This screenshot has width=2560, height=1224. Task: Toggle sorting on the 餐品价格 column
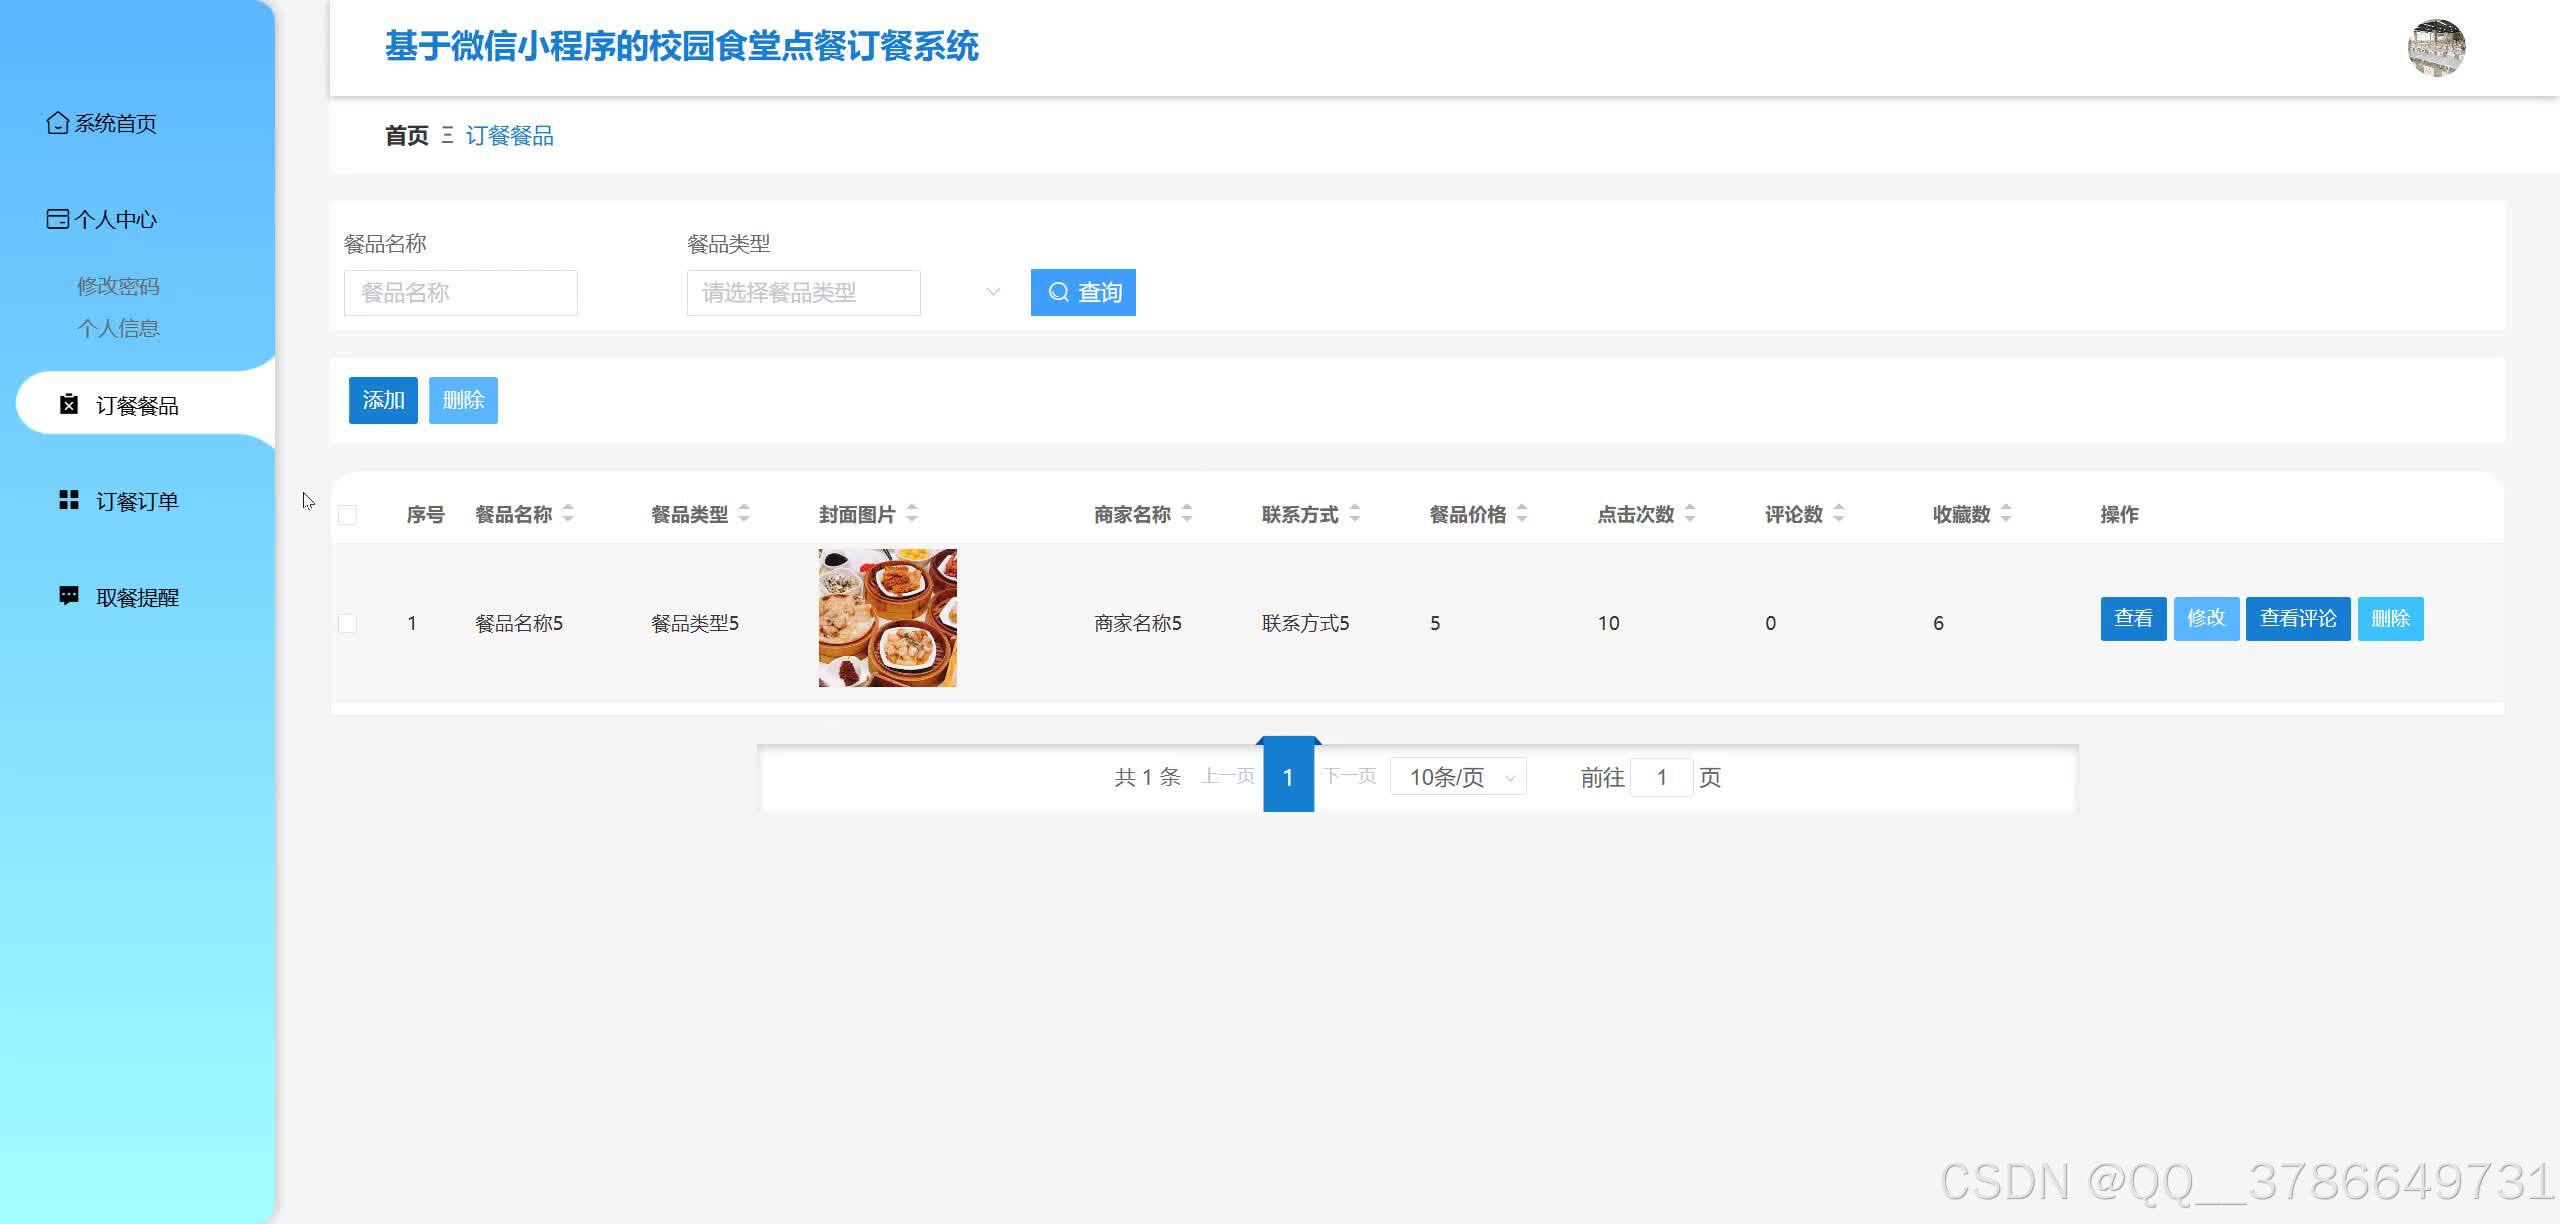coord(1521,514)
